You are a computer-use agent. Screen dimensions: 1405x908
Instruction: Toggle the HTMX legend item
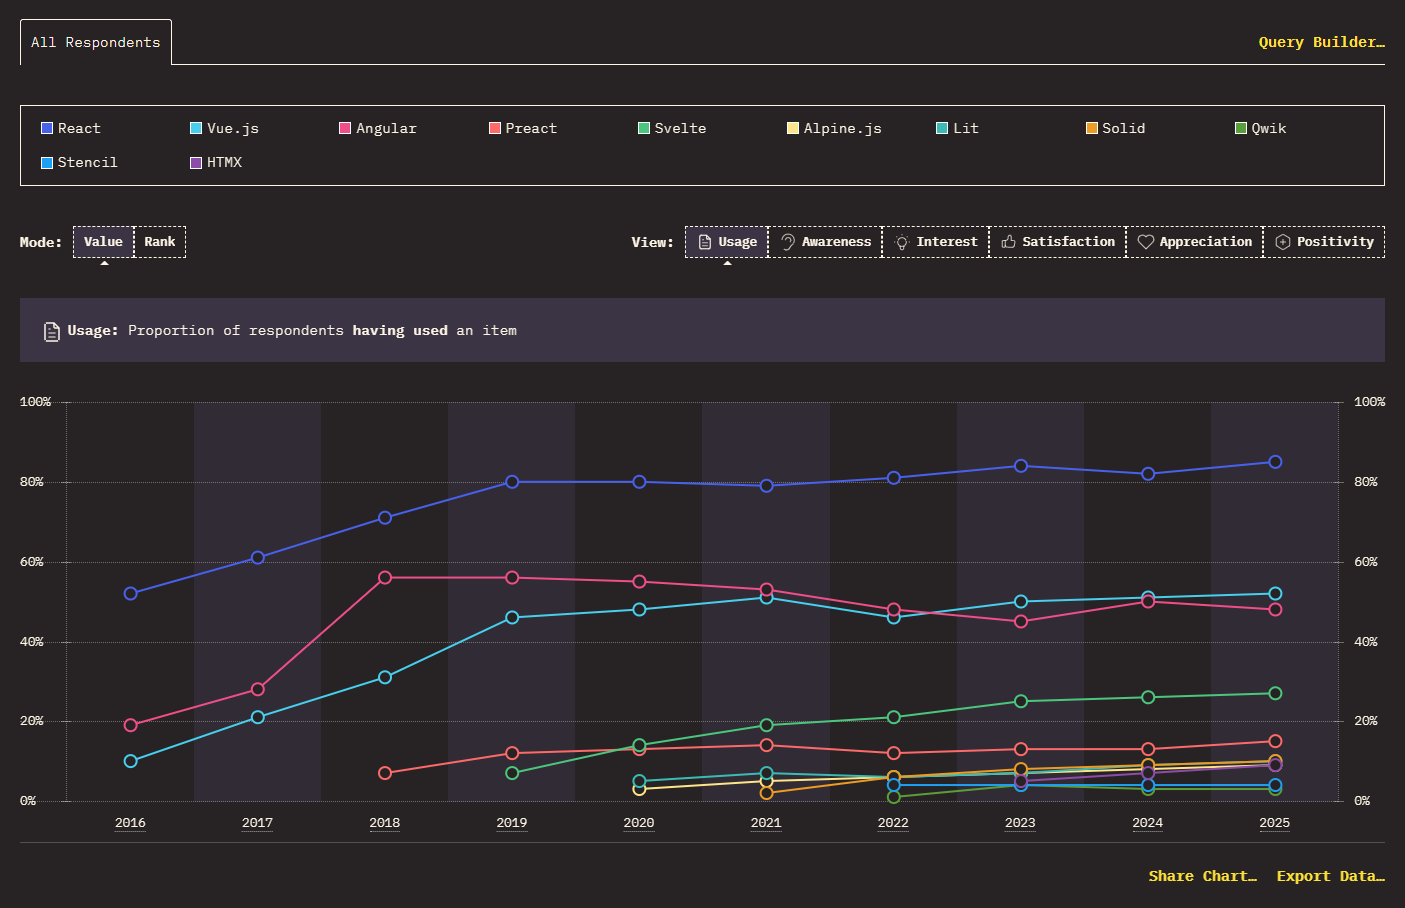(216, 162)
